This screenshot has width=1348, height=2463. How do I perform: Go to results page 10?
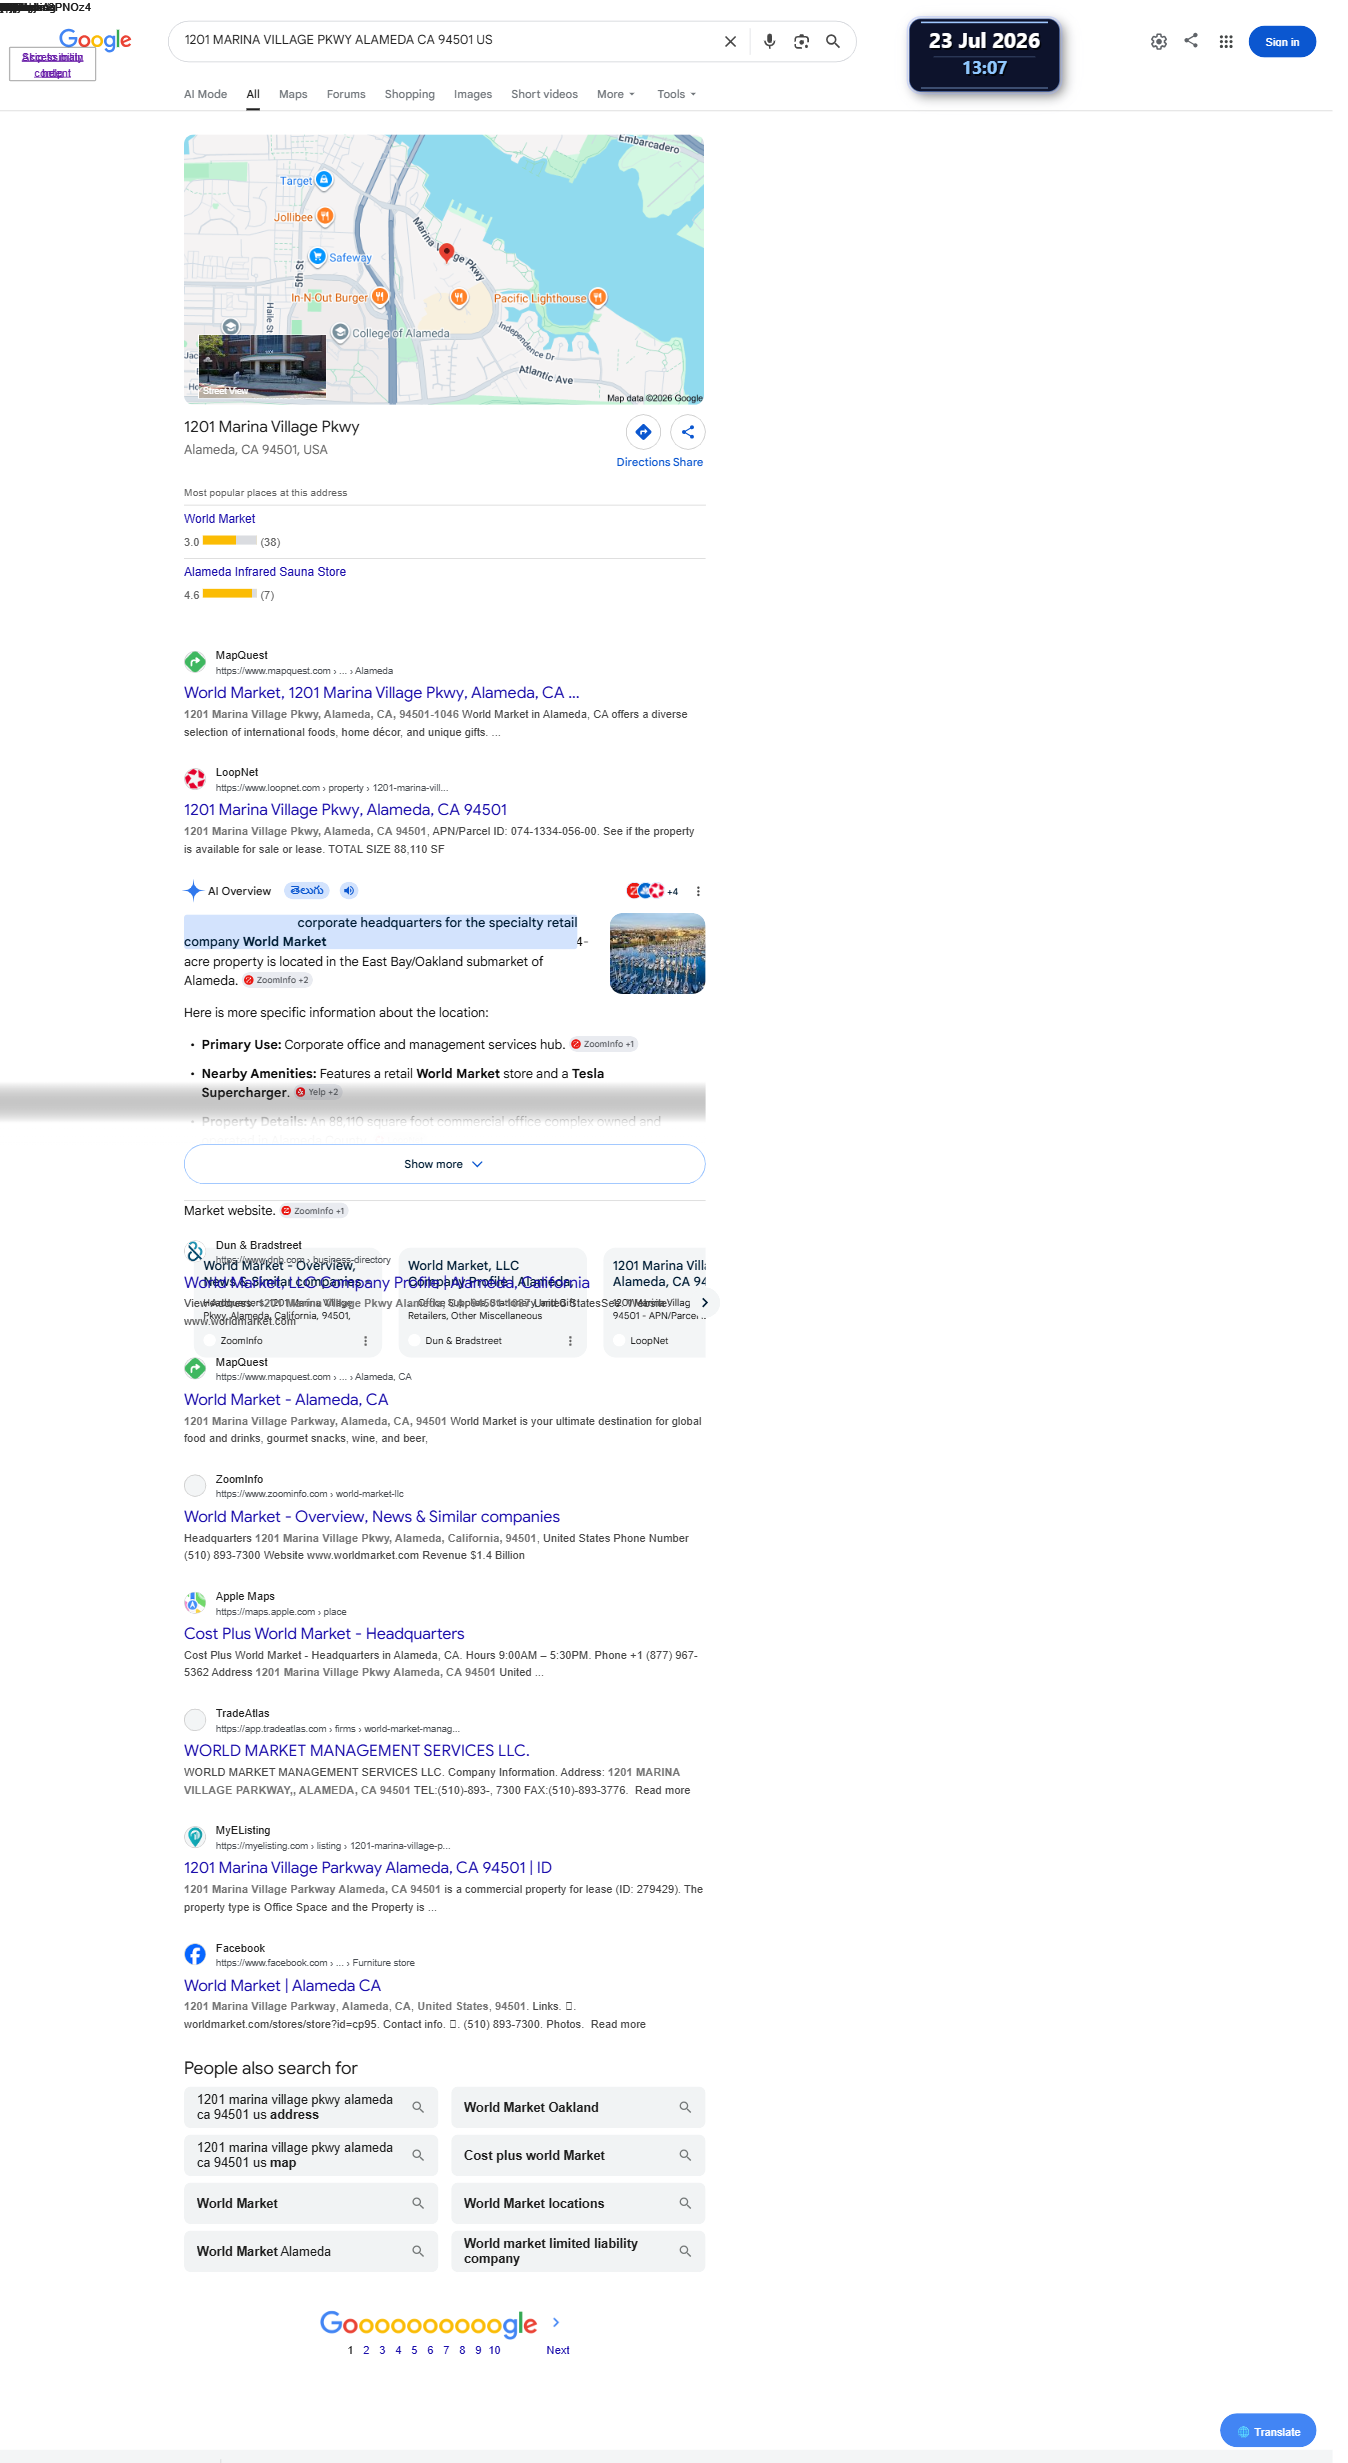pyautogui.click(x=495, y=2350)
